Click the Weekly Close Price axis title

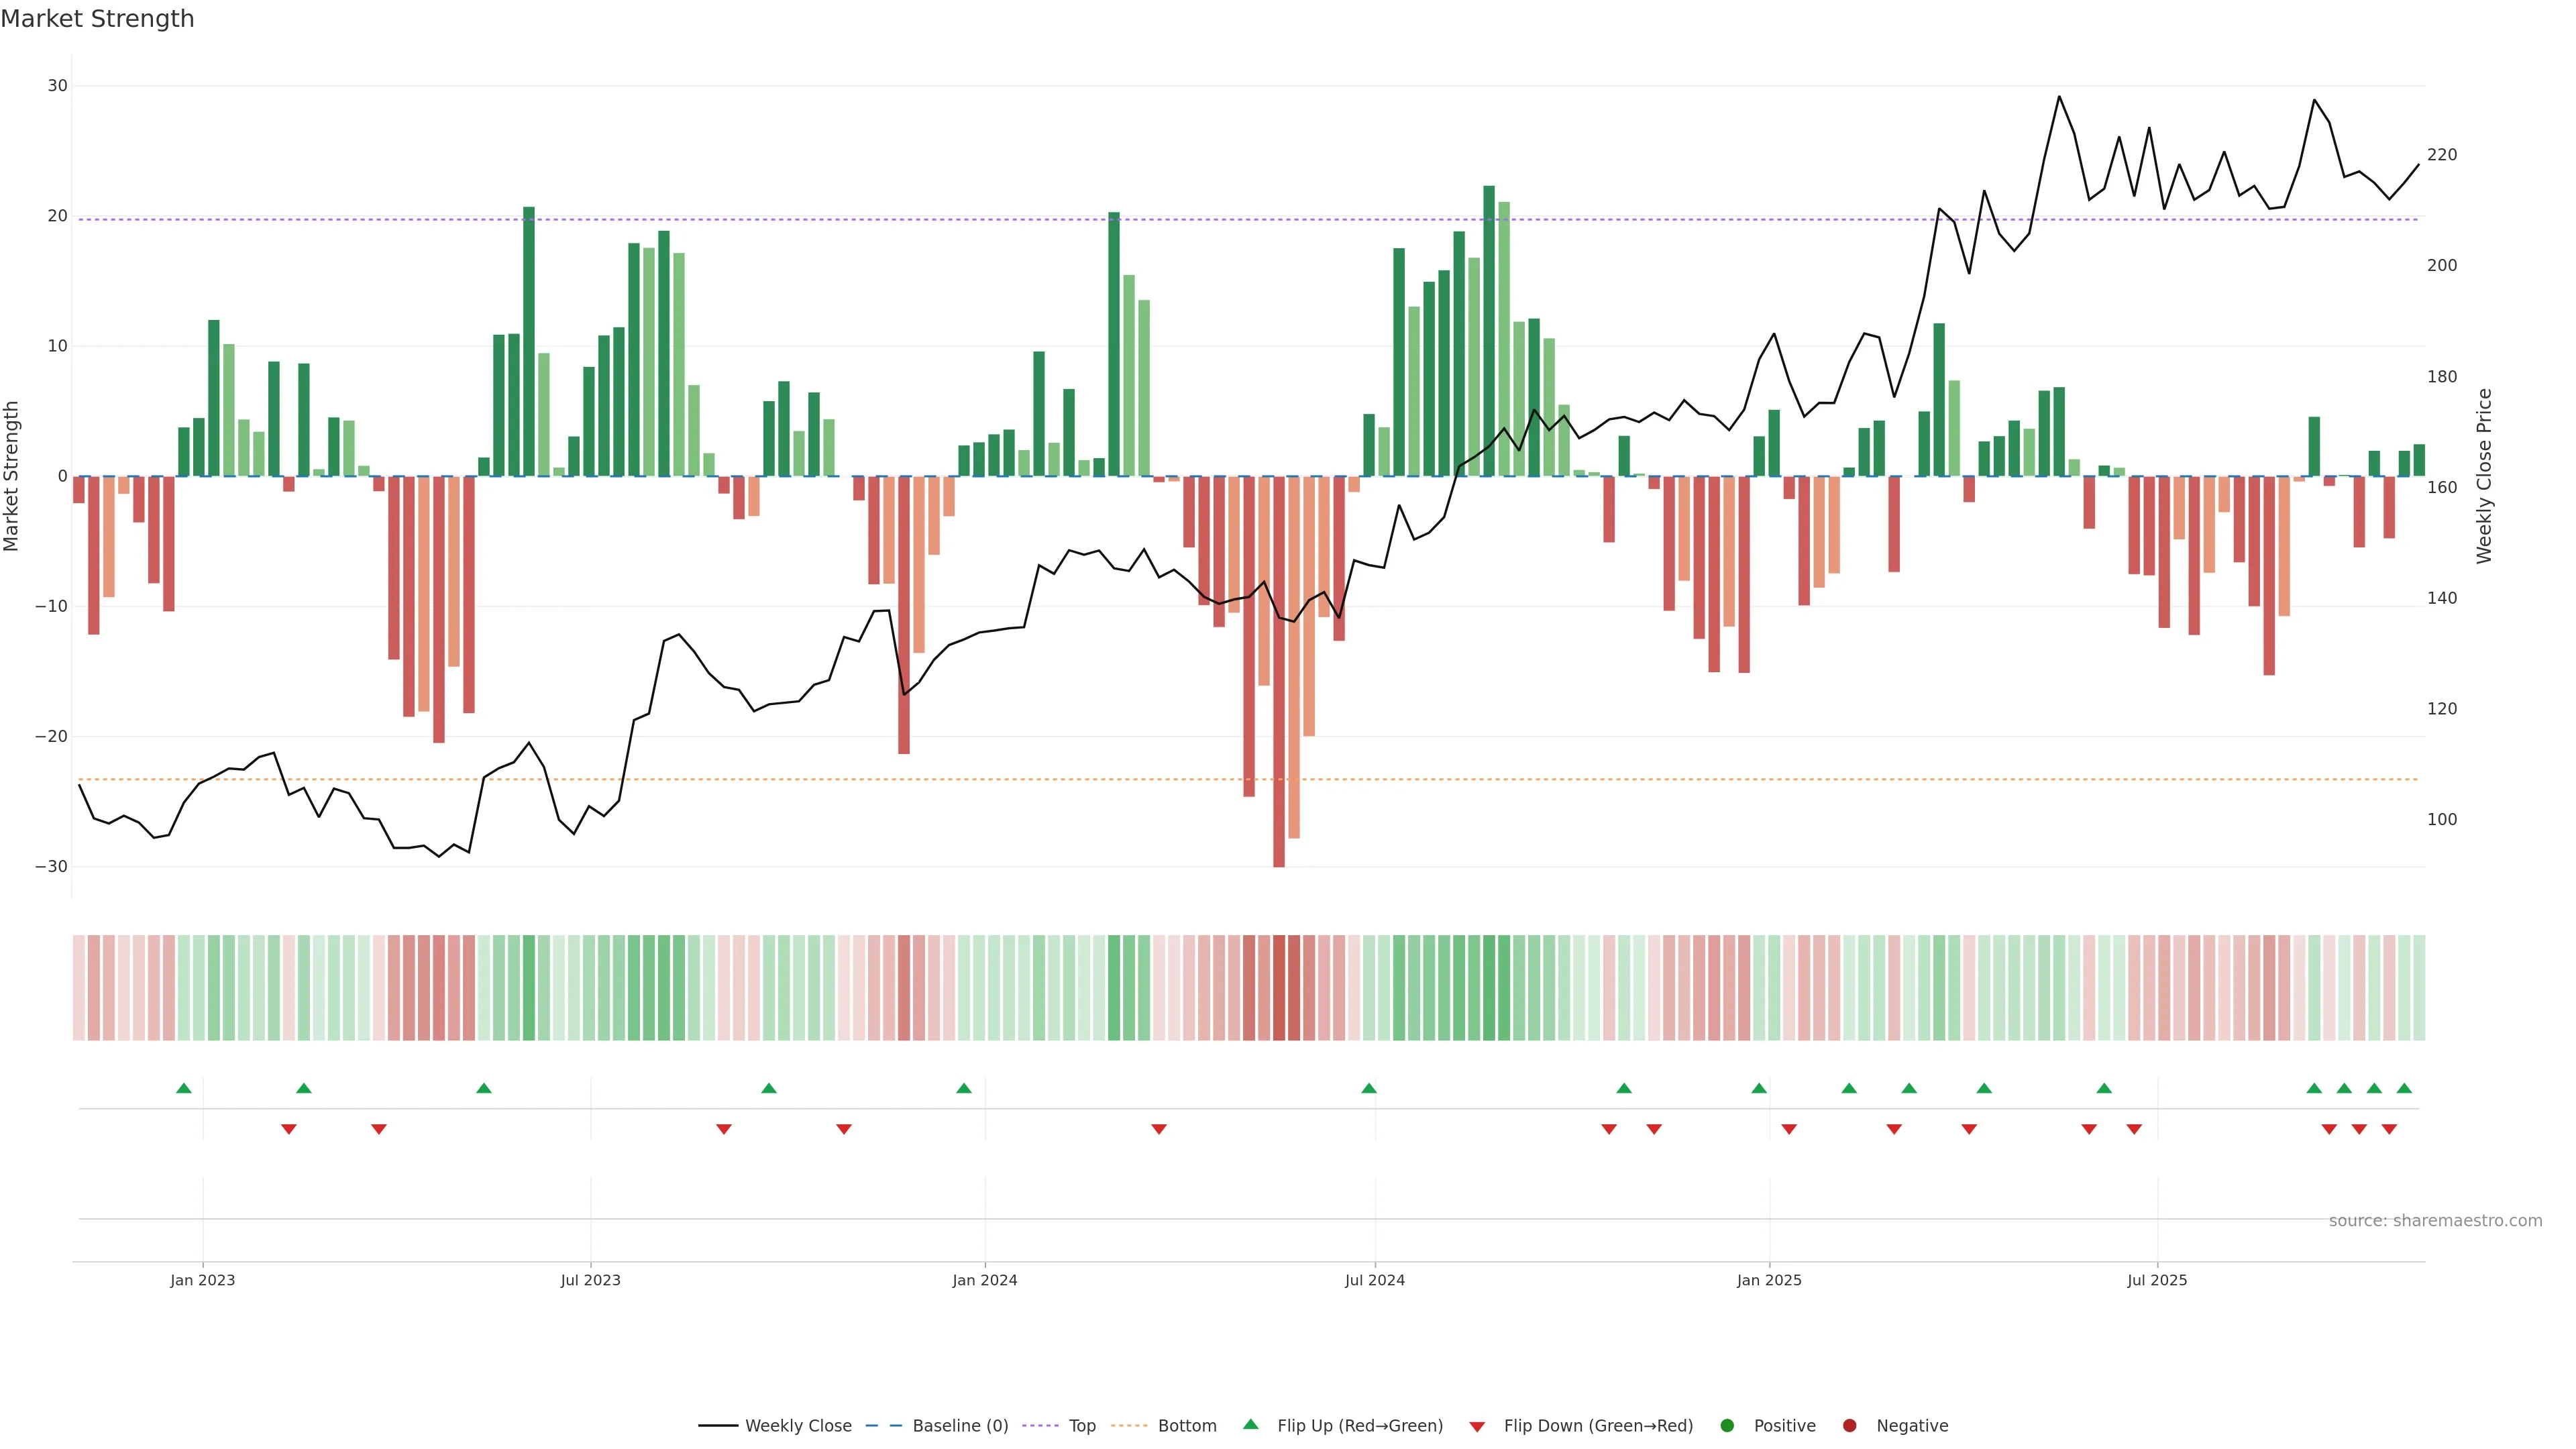[2484, 476]
